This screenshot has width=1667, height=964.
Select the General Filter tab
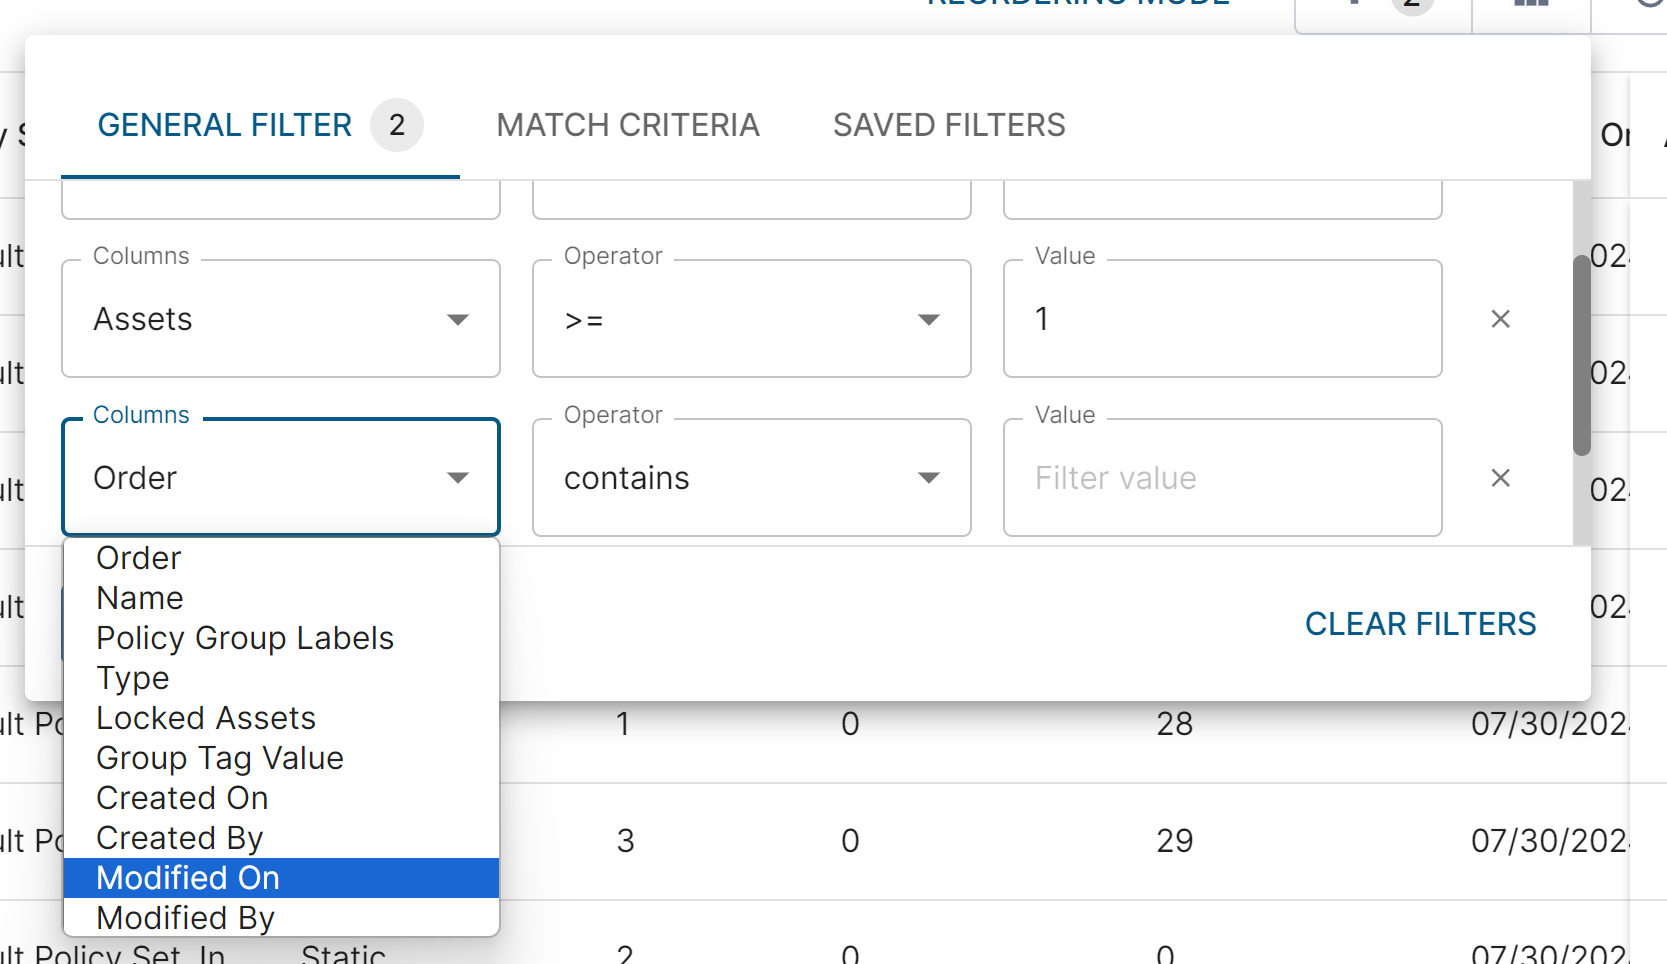coord(225,125)
